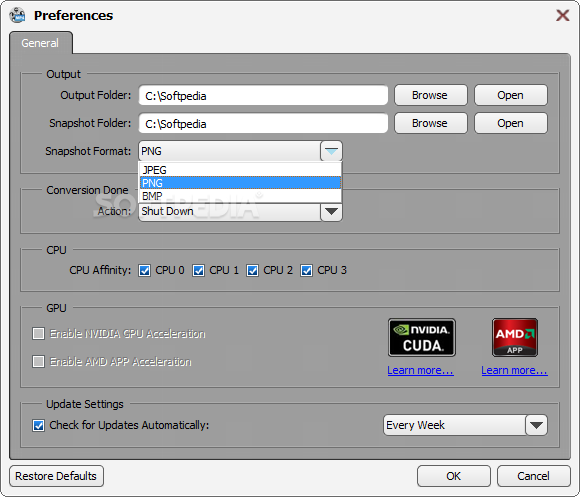Browse for the Snapshot Folder
580x497 pixels.
coord(431,123)
